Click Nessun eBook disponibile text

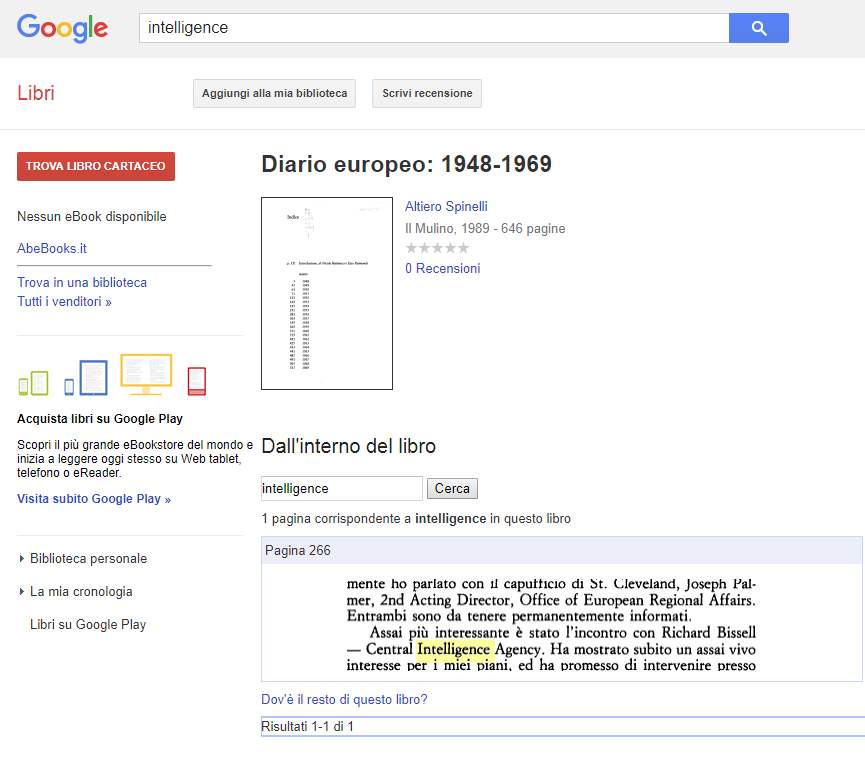(92, 217)
